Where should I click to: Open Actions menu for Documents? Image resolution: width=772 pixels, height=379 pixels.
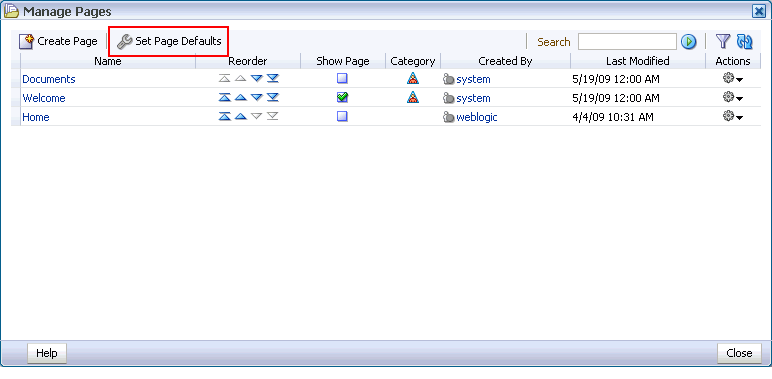733,79
